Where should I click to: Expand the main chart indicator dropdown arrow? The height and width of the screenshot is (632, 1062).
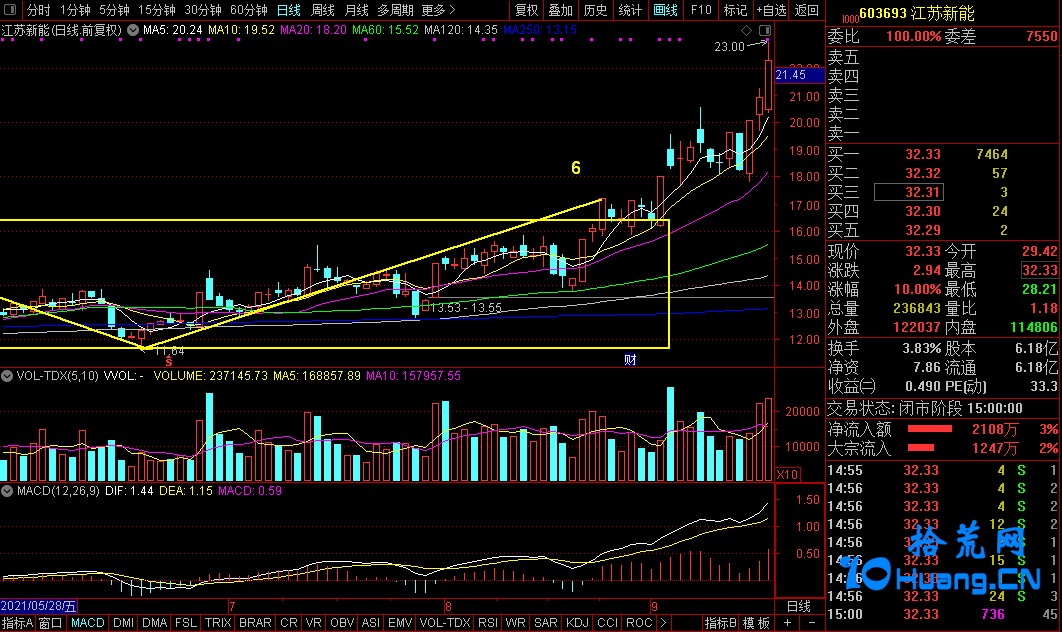(x=133, y=30)
